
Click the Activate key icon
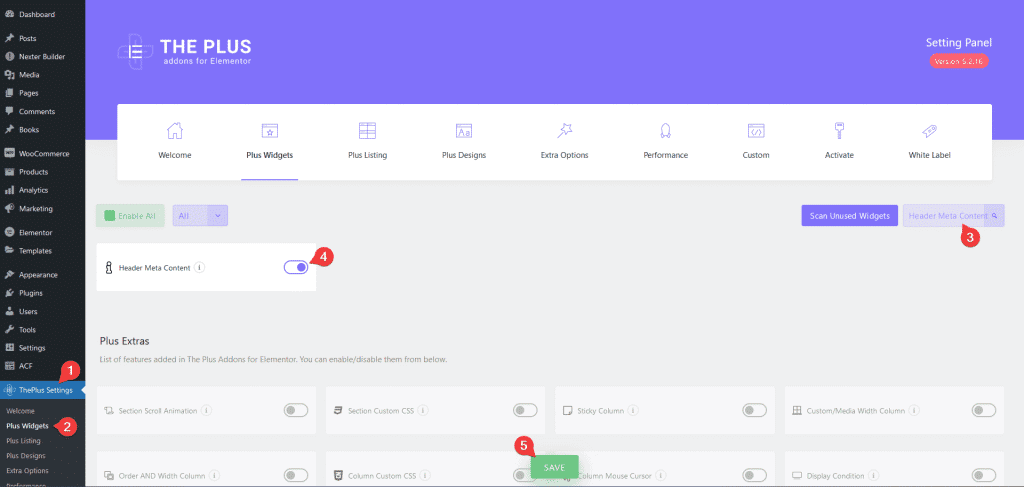(x=840, y=131)
